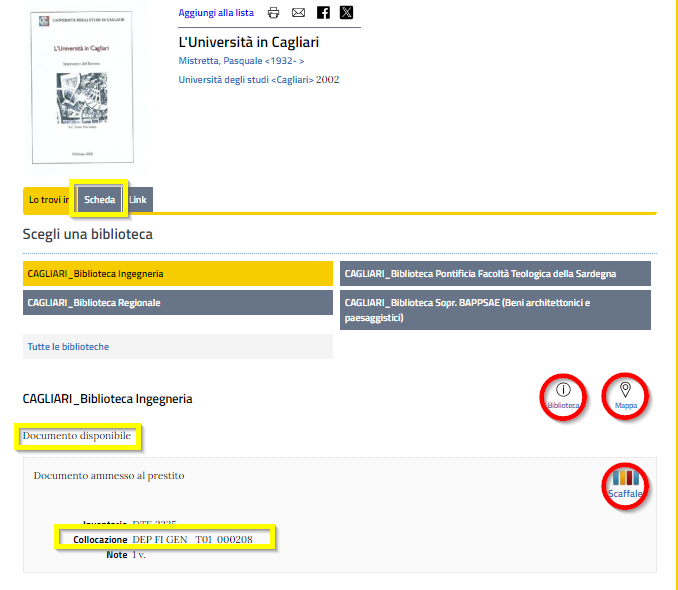The height and width of the screenshot is (590, 678).
Task: Click the book cover thumbnail
Action: click(81, 87)
